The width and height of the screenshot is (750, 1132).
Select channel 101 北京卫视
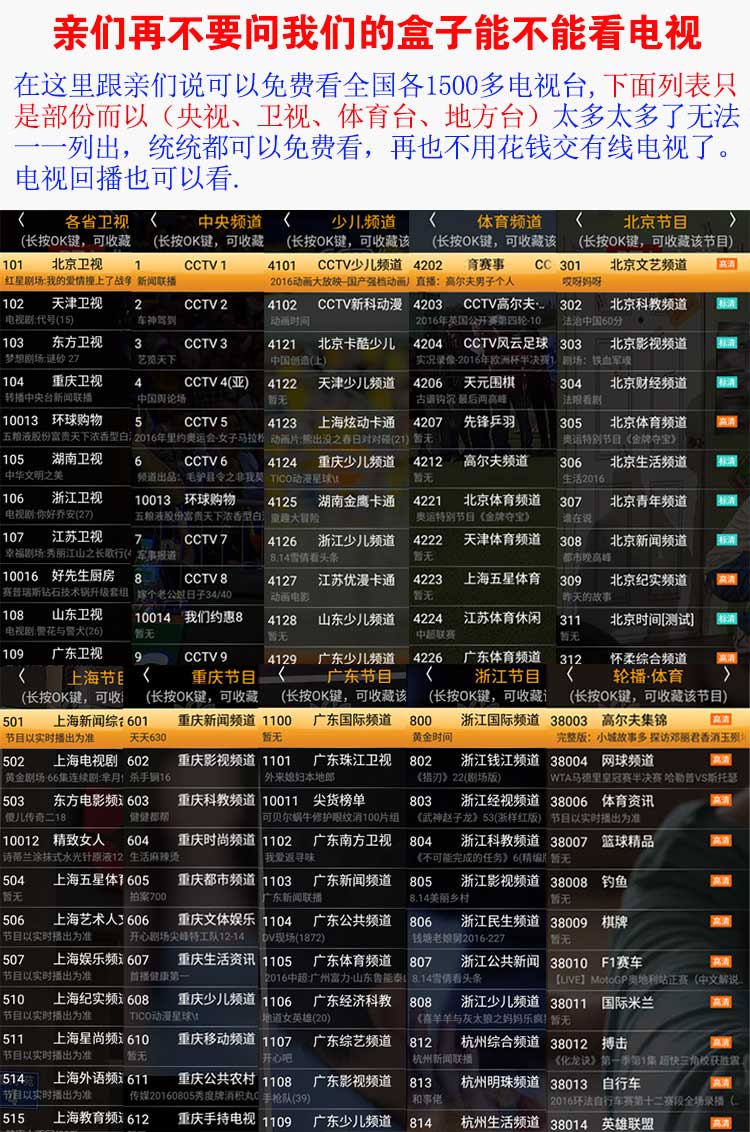click(66, 271)
